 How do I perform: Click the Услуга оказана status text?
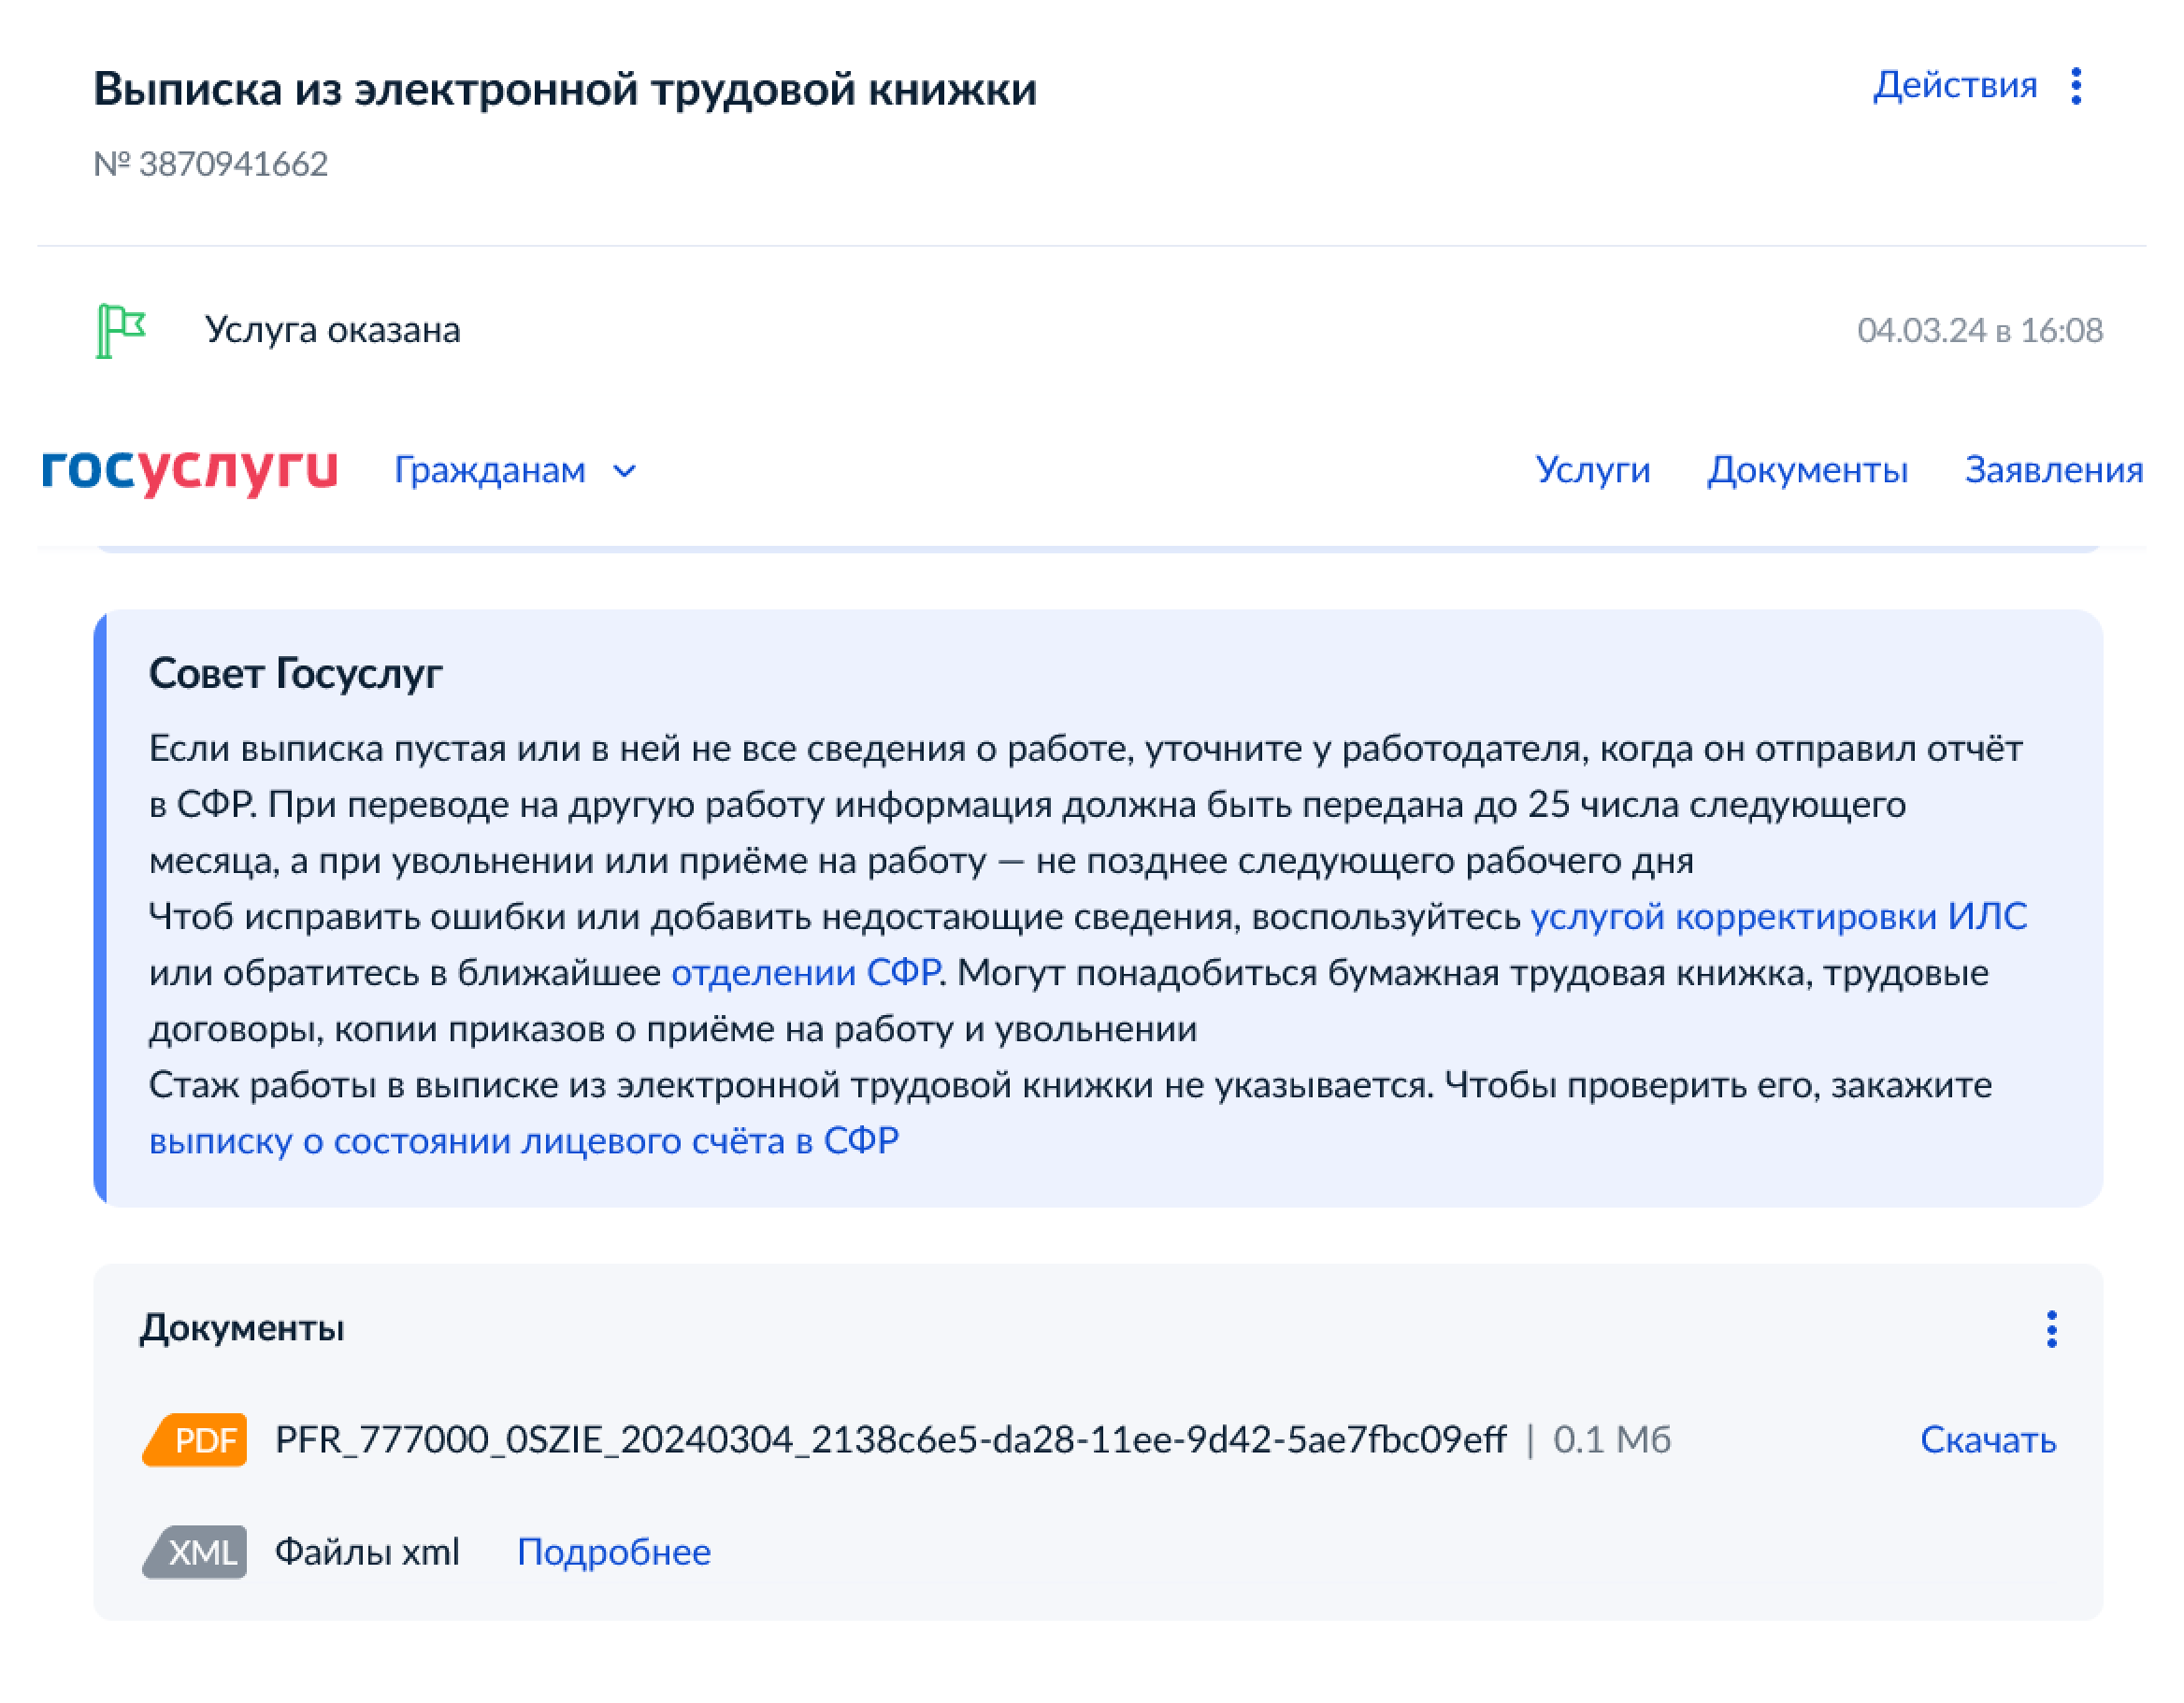tap(332, 330)
